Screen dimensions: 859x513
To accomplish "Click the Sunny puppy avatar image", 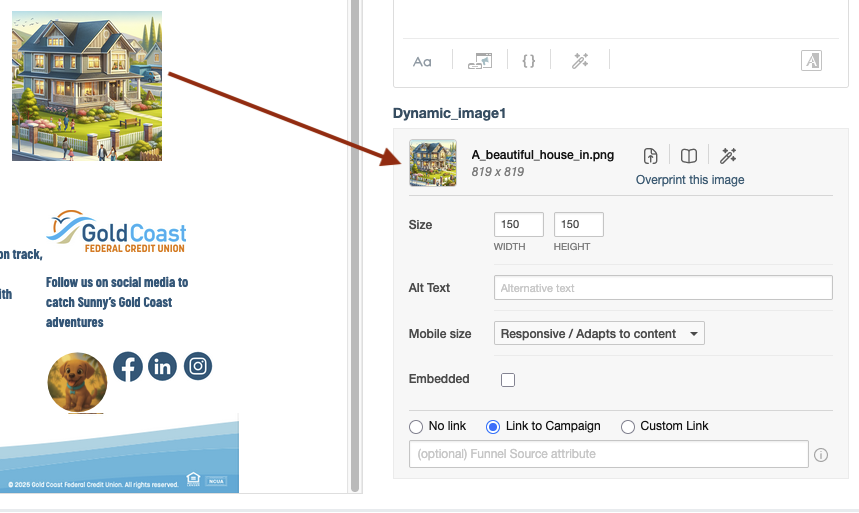I will tap(77, 383).
